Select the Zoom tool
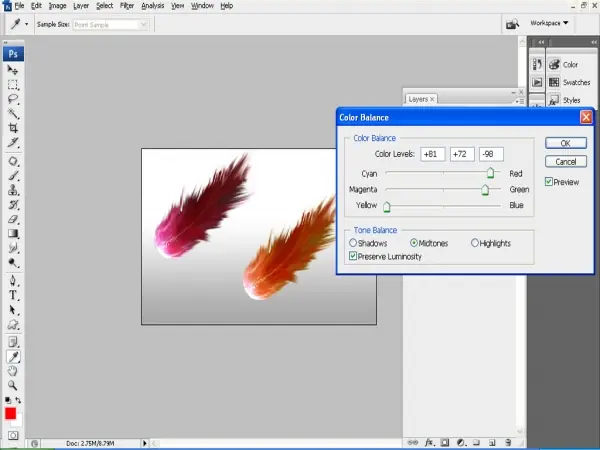The height and width of the screenshot is (450, 600). click(13, 385)
